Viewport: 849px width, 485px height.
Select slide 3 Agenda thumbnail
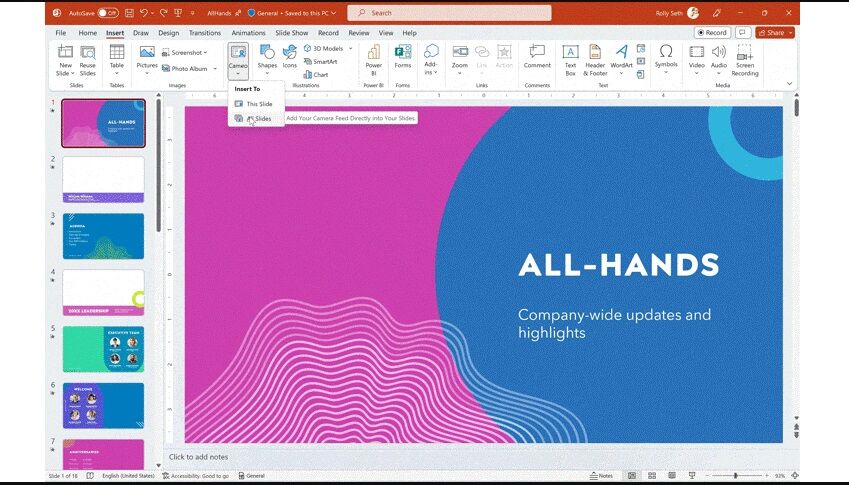pyautogui.click(x=103, y=236)
